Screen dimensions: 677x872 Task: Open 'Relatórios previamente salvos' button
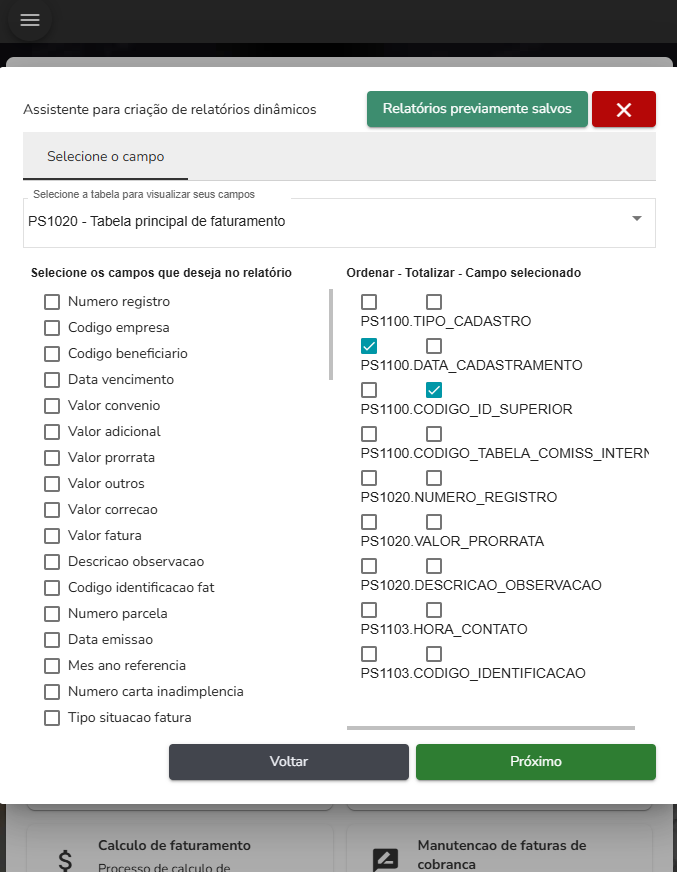(477, 109)
